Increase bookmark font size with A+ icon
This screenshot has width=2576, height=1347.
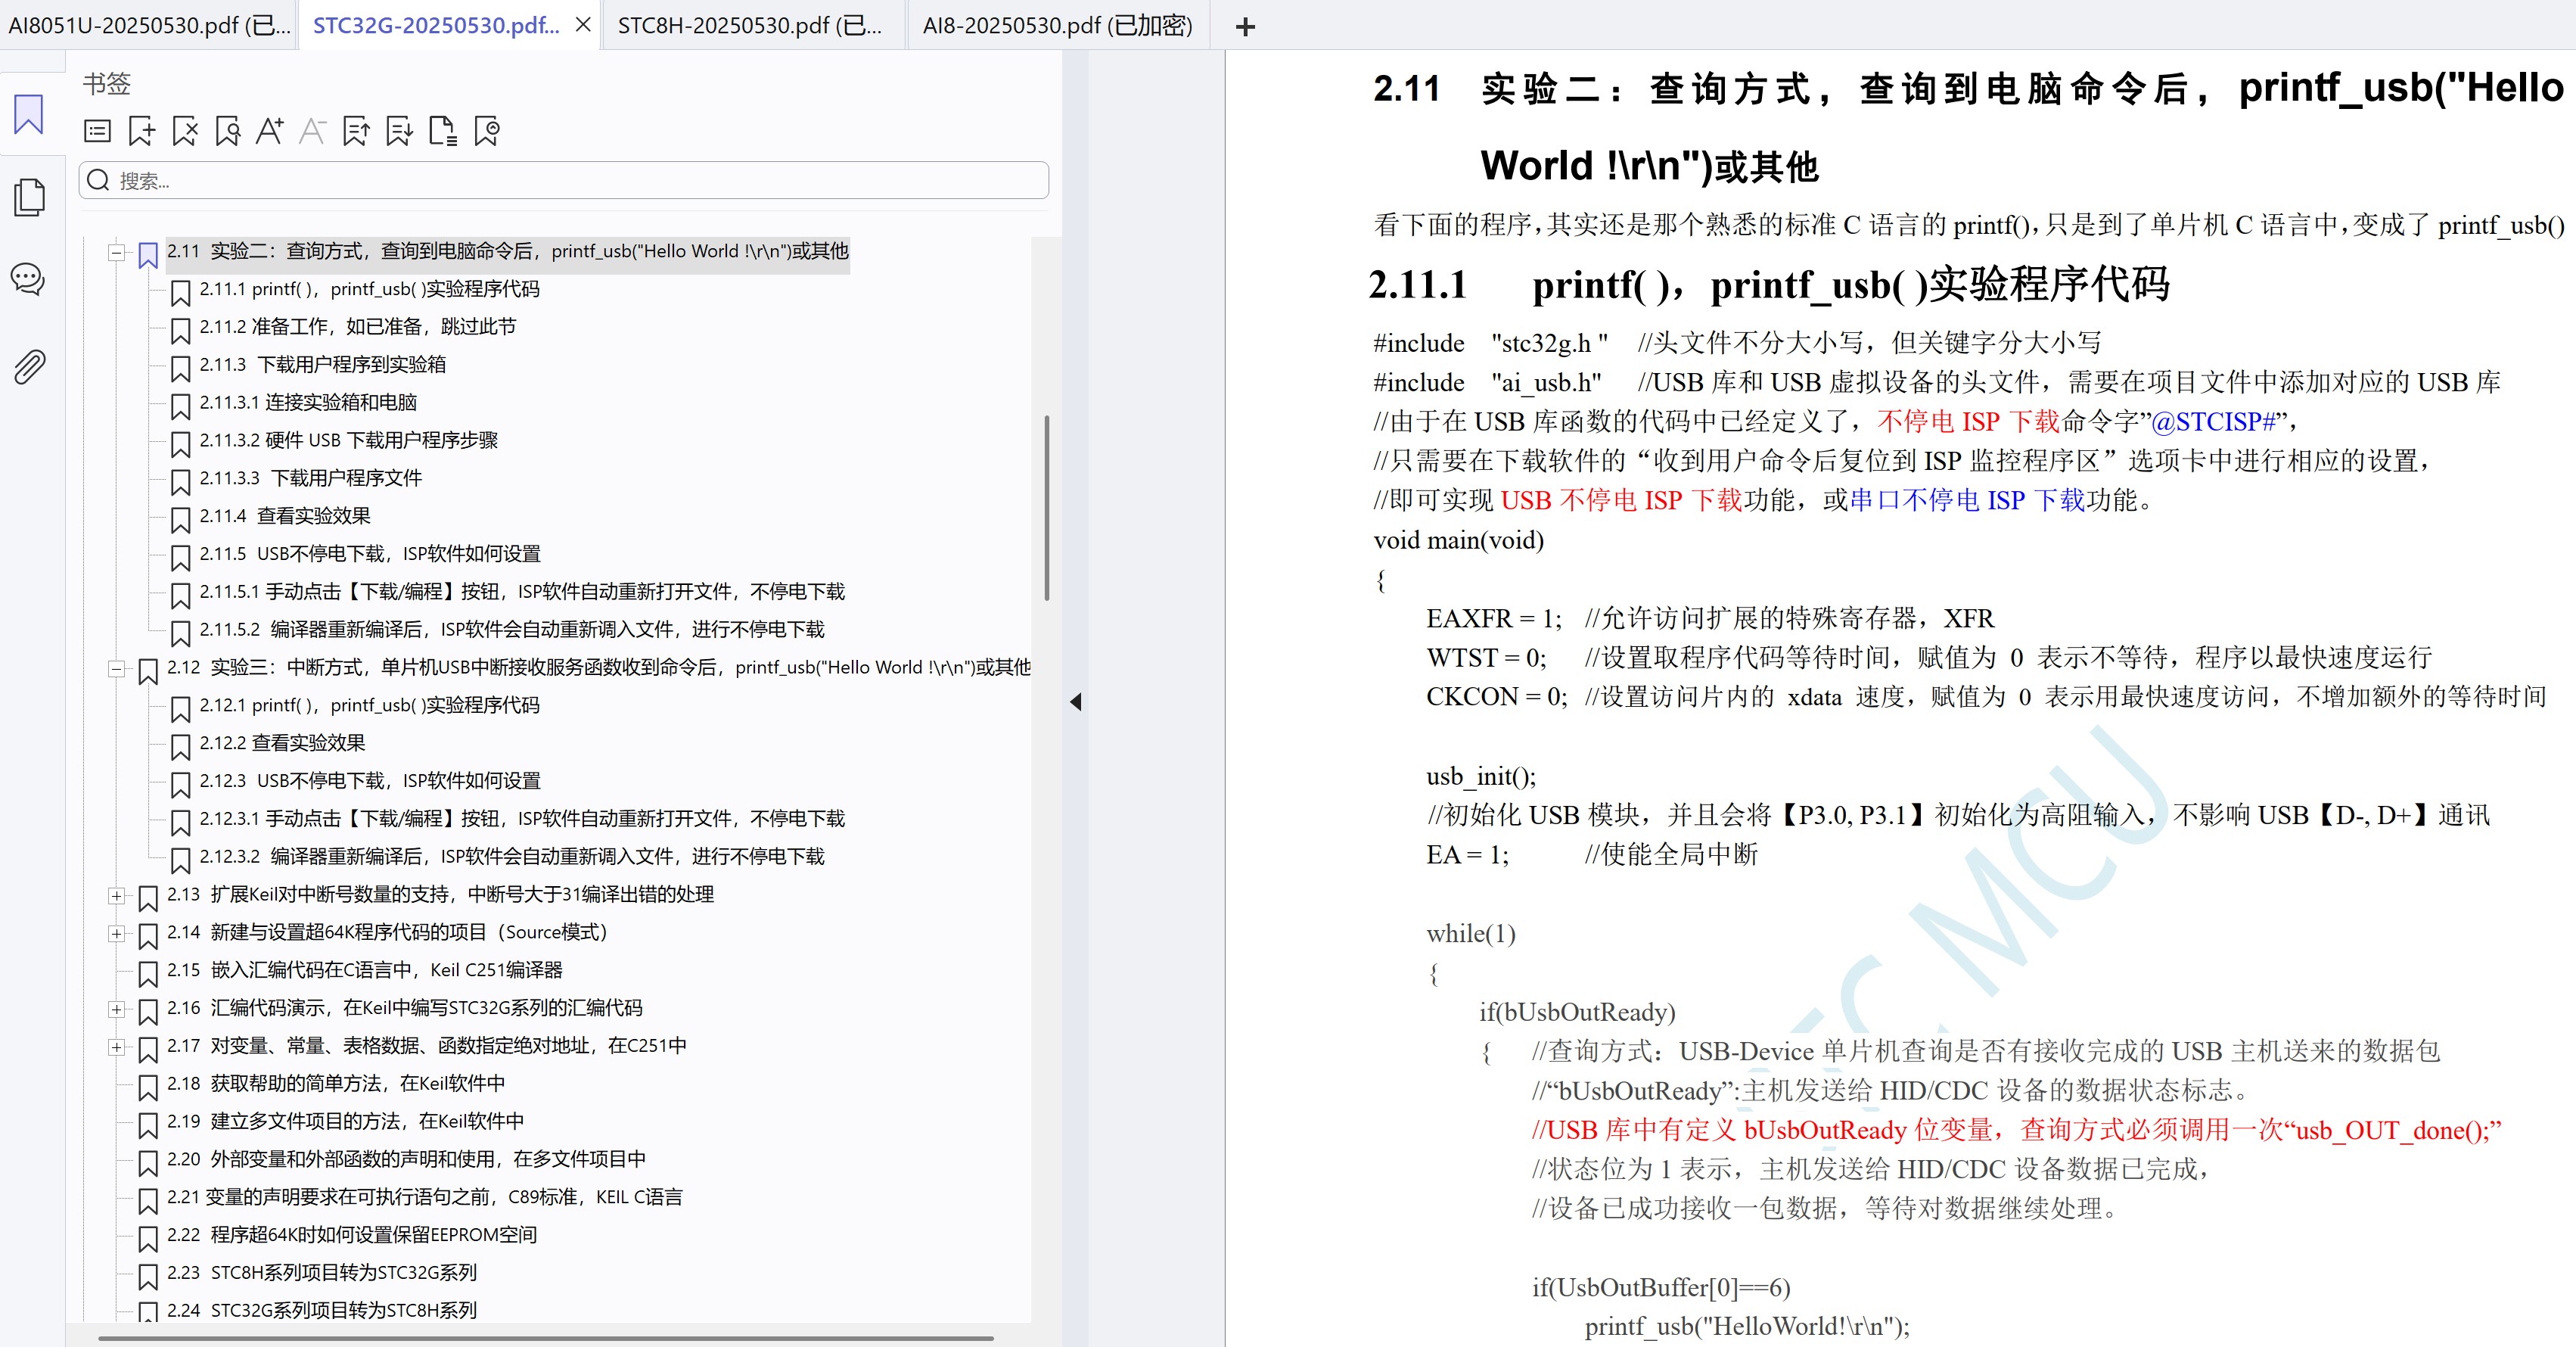click(x=270, y=131)
